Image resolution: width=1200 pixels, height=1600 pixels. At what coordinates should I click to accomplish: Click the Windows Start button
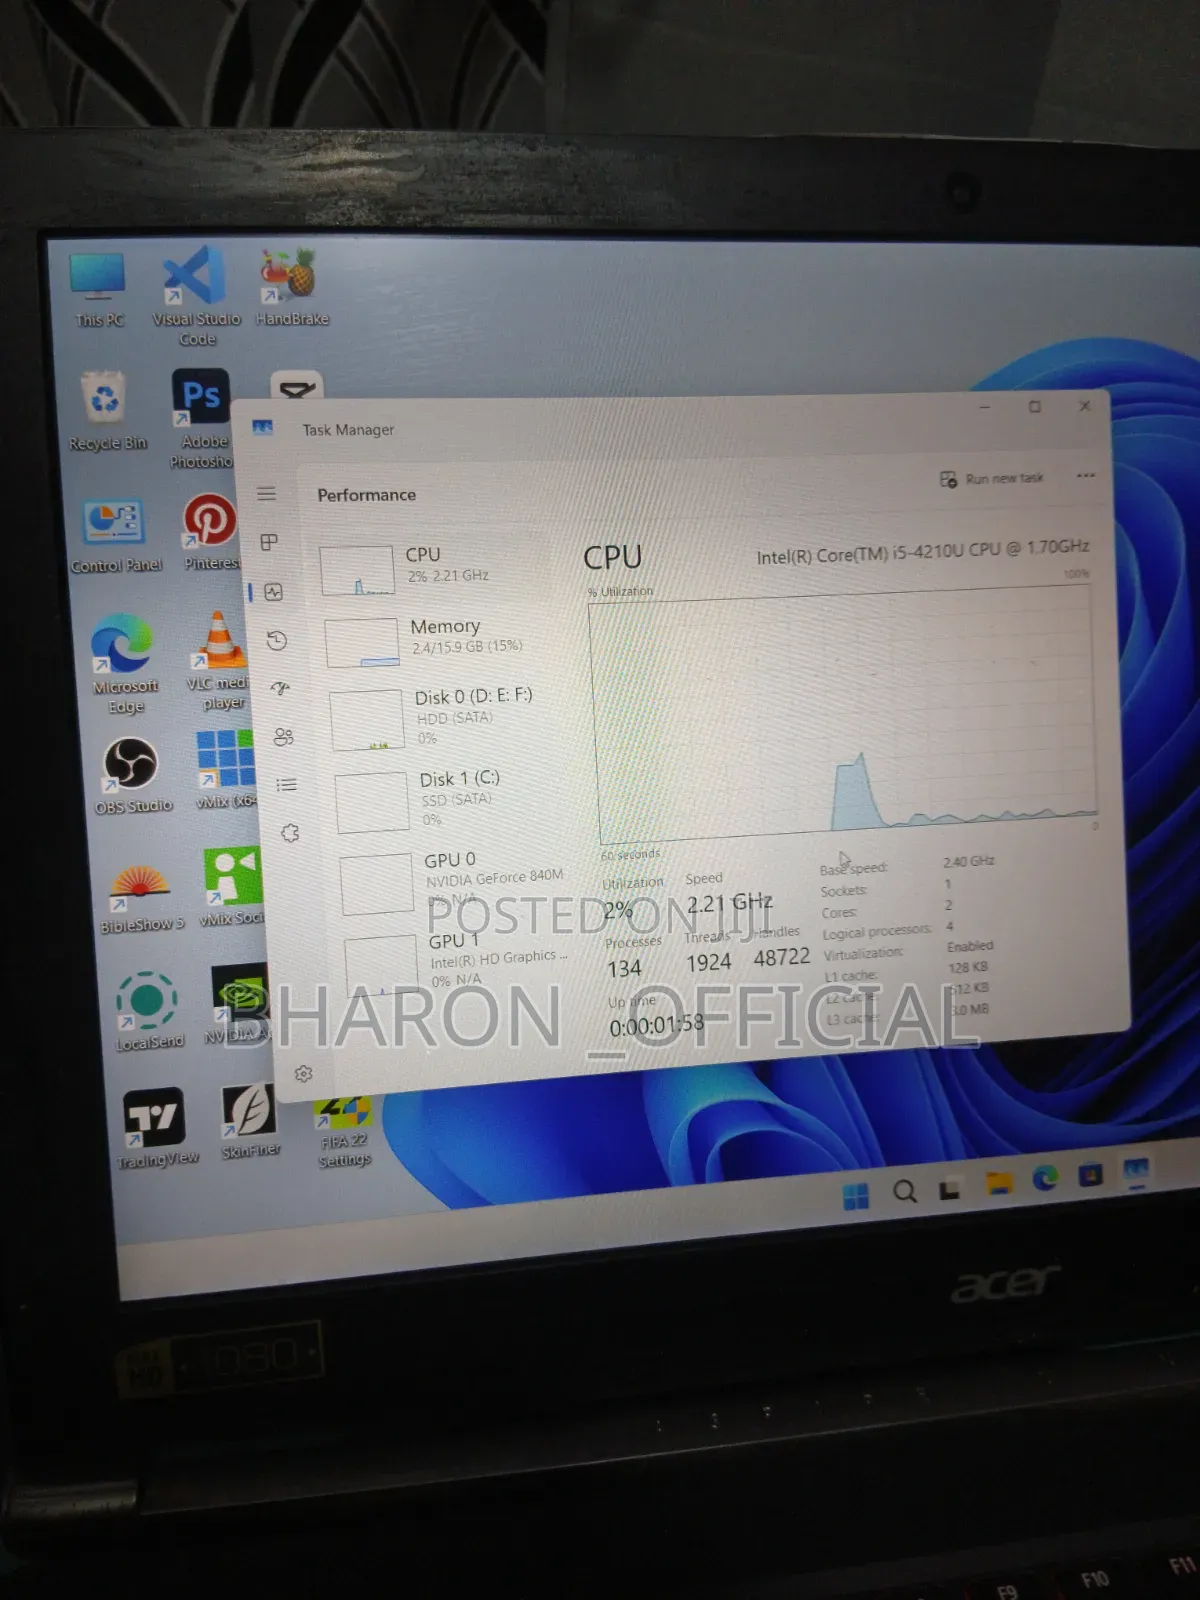[x=856, y=1195]
